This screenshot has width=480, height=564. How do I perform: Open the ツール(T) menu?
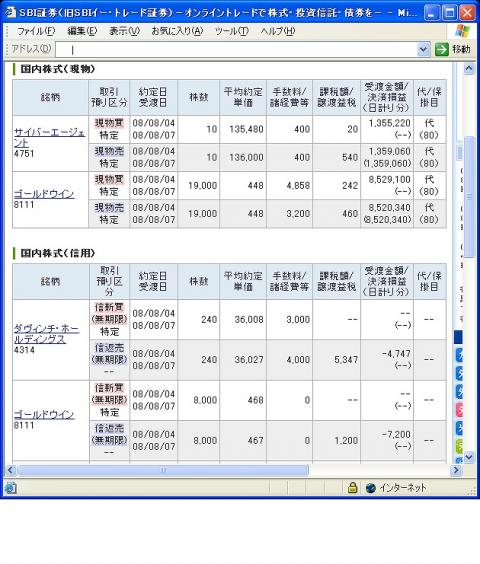(231, 31)
